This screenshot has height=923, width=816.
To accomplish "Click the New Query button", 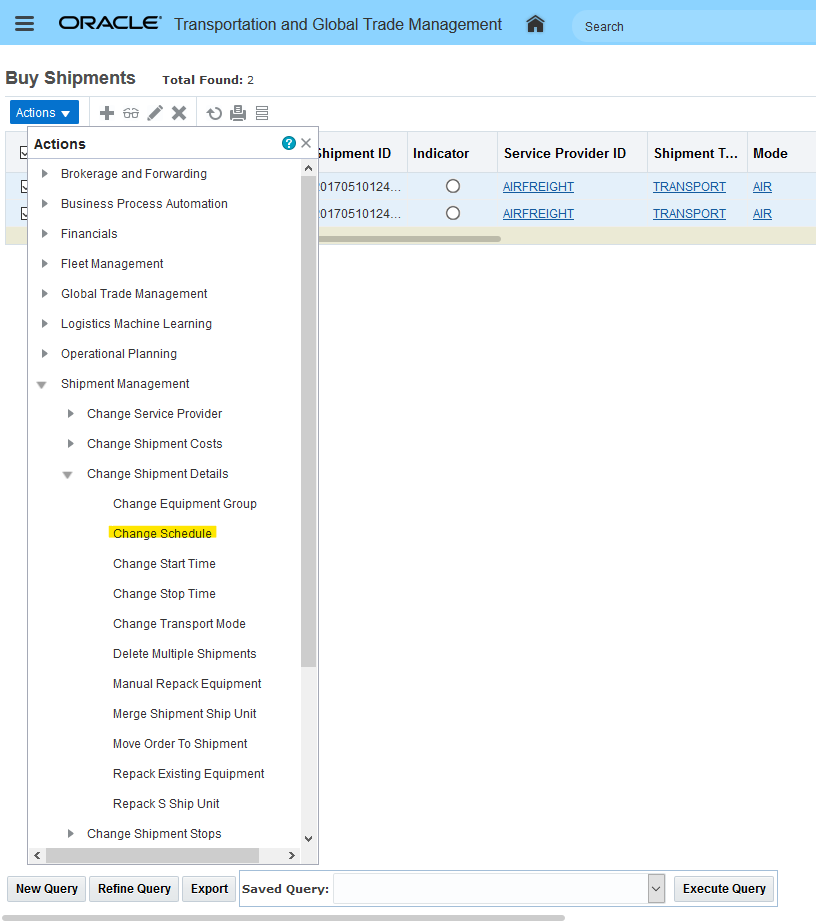I will click(47, 889).
